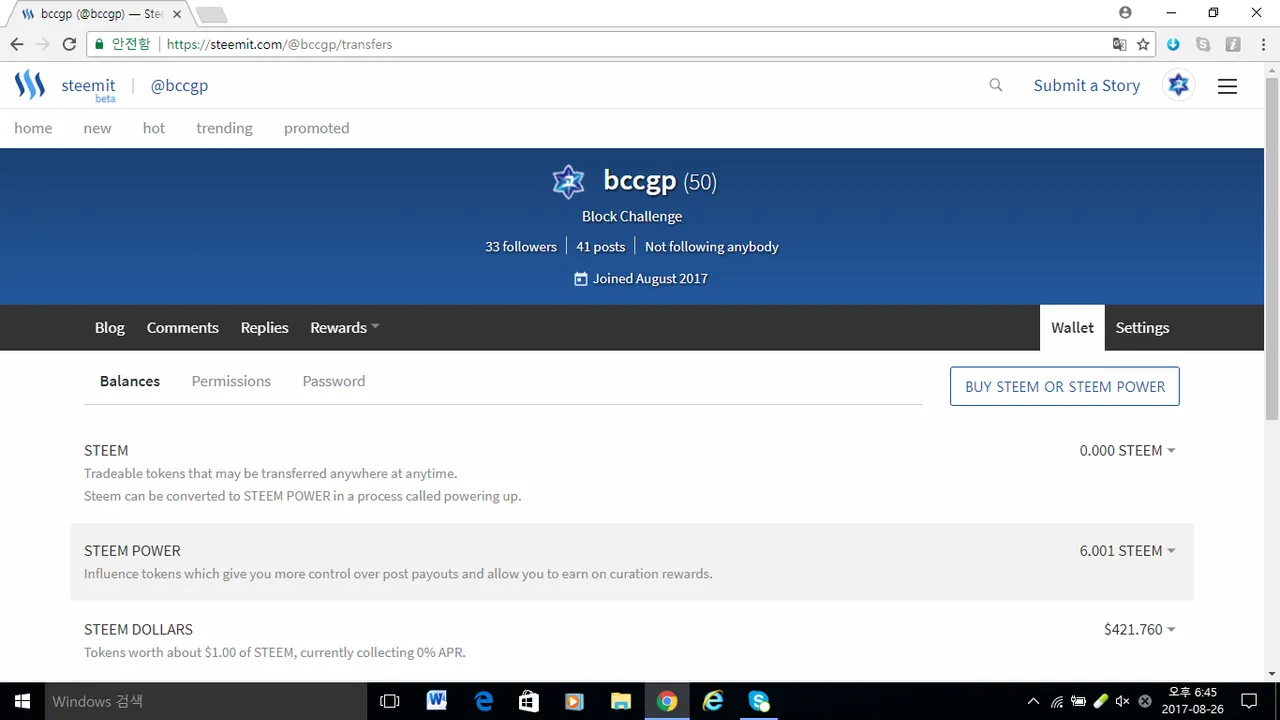Open the new posts link

click(x=97, y=128)
